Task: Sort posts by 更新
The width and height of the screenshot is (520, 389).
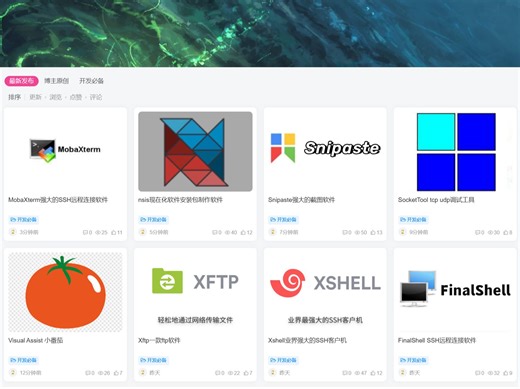Action: pyautogui.click(x=35, y=97)
